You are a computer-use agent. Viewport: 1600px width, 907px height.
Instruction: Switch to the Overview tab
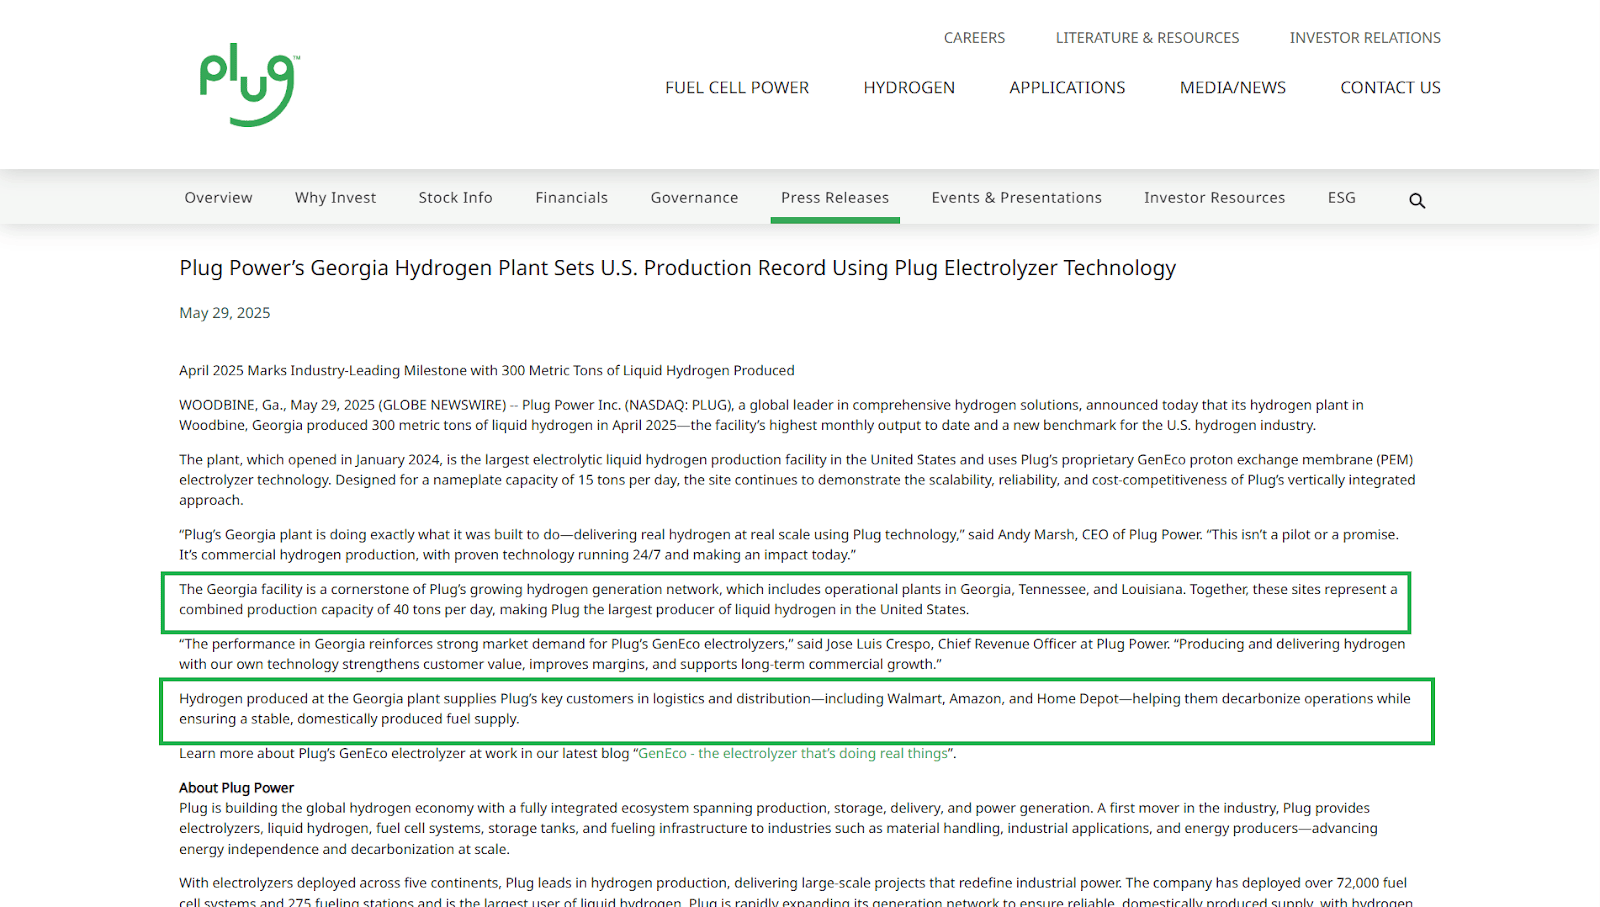(218, 198)
